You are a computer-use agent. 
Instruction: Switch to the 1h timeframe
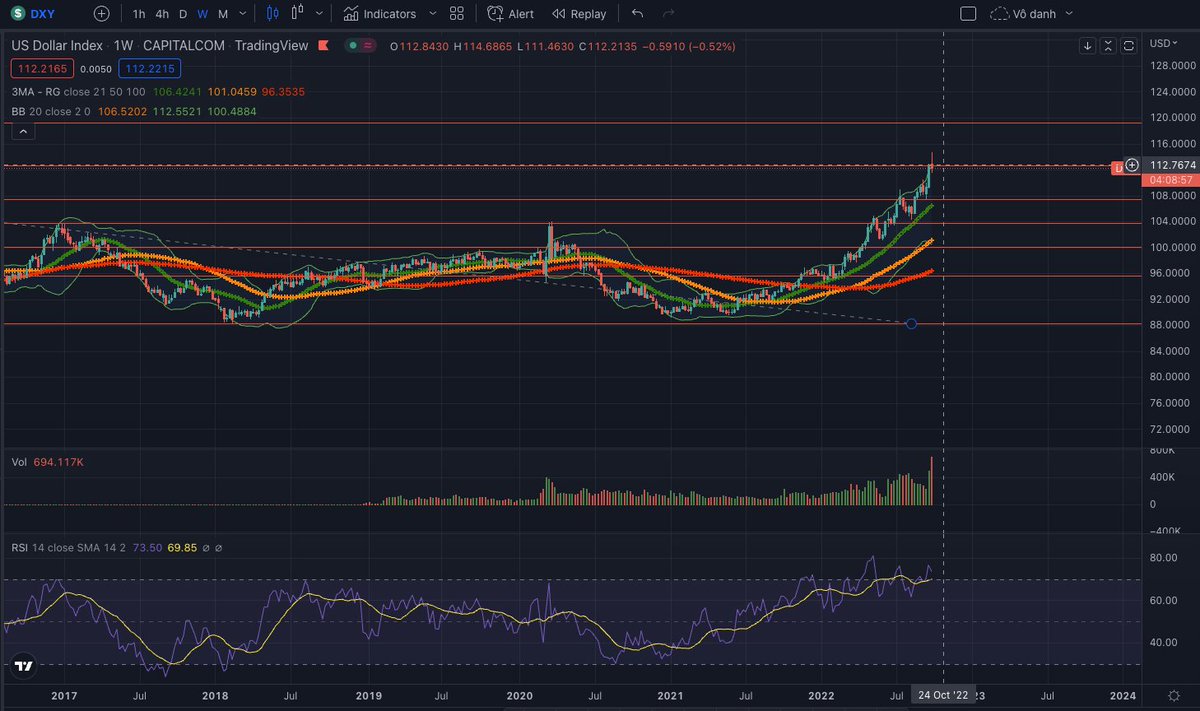click(139, 14)
